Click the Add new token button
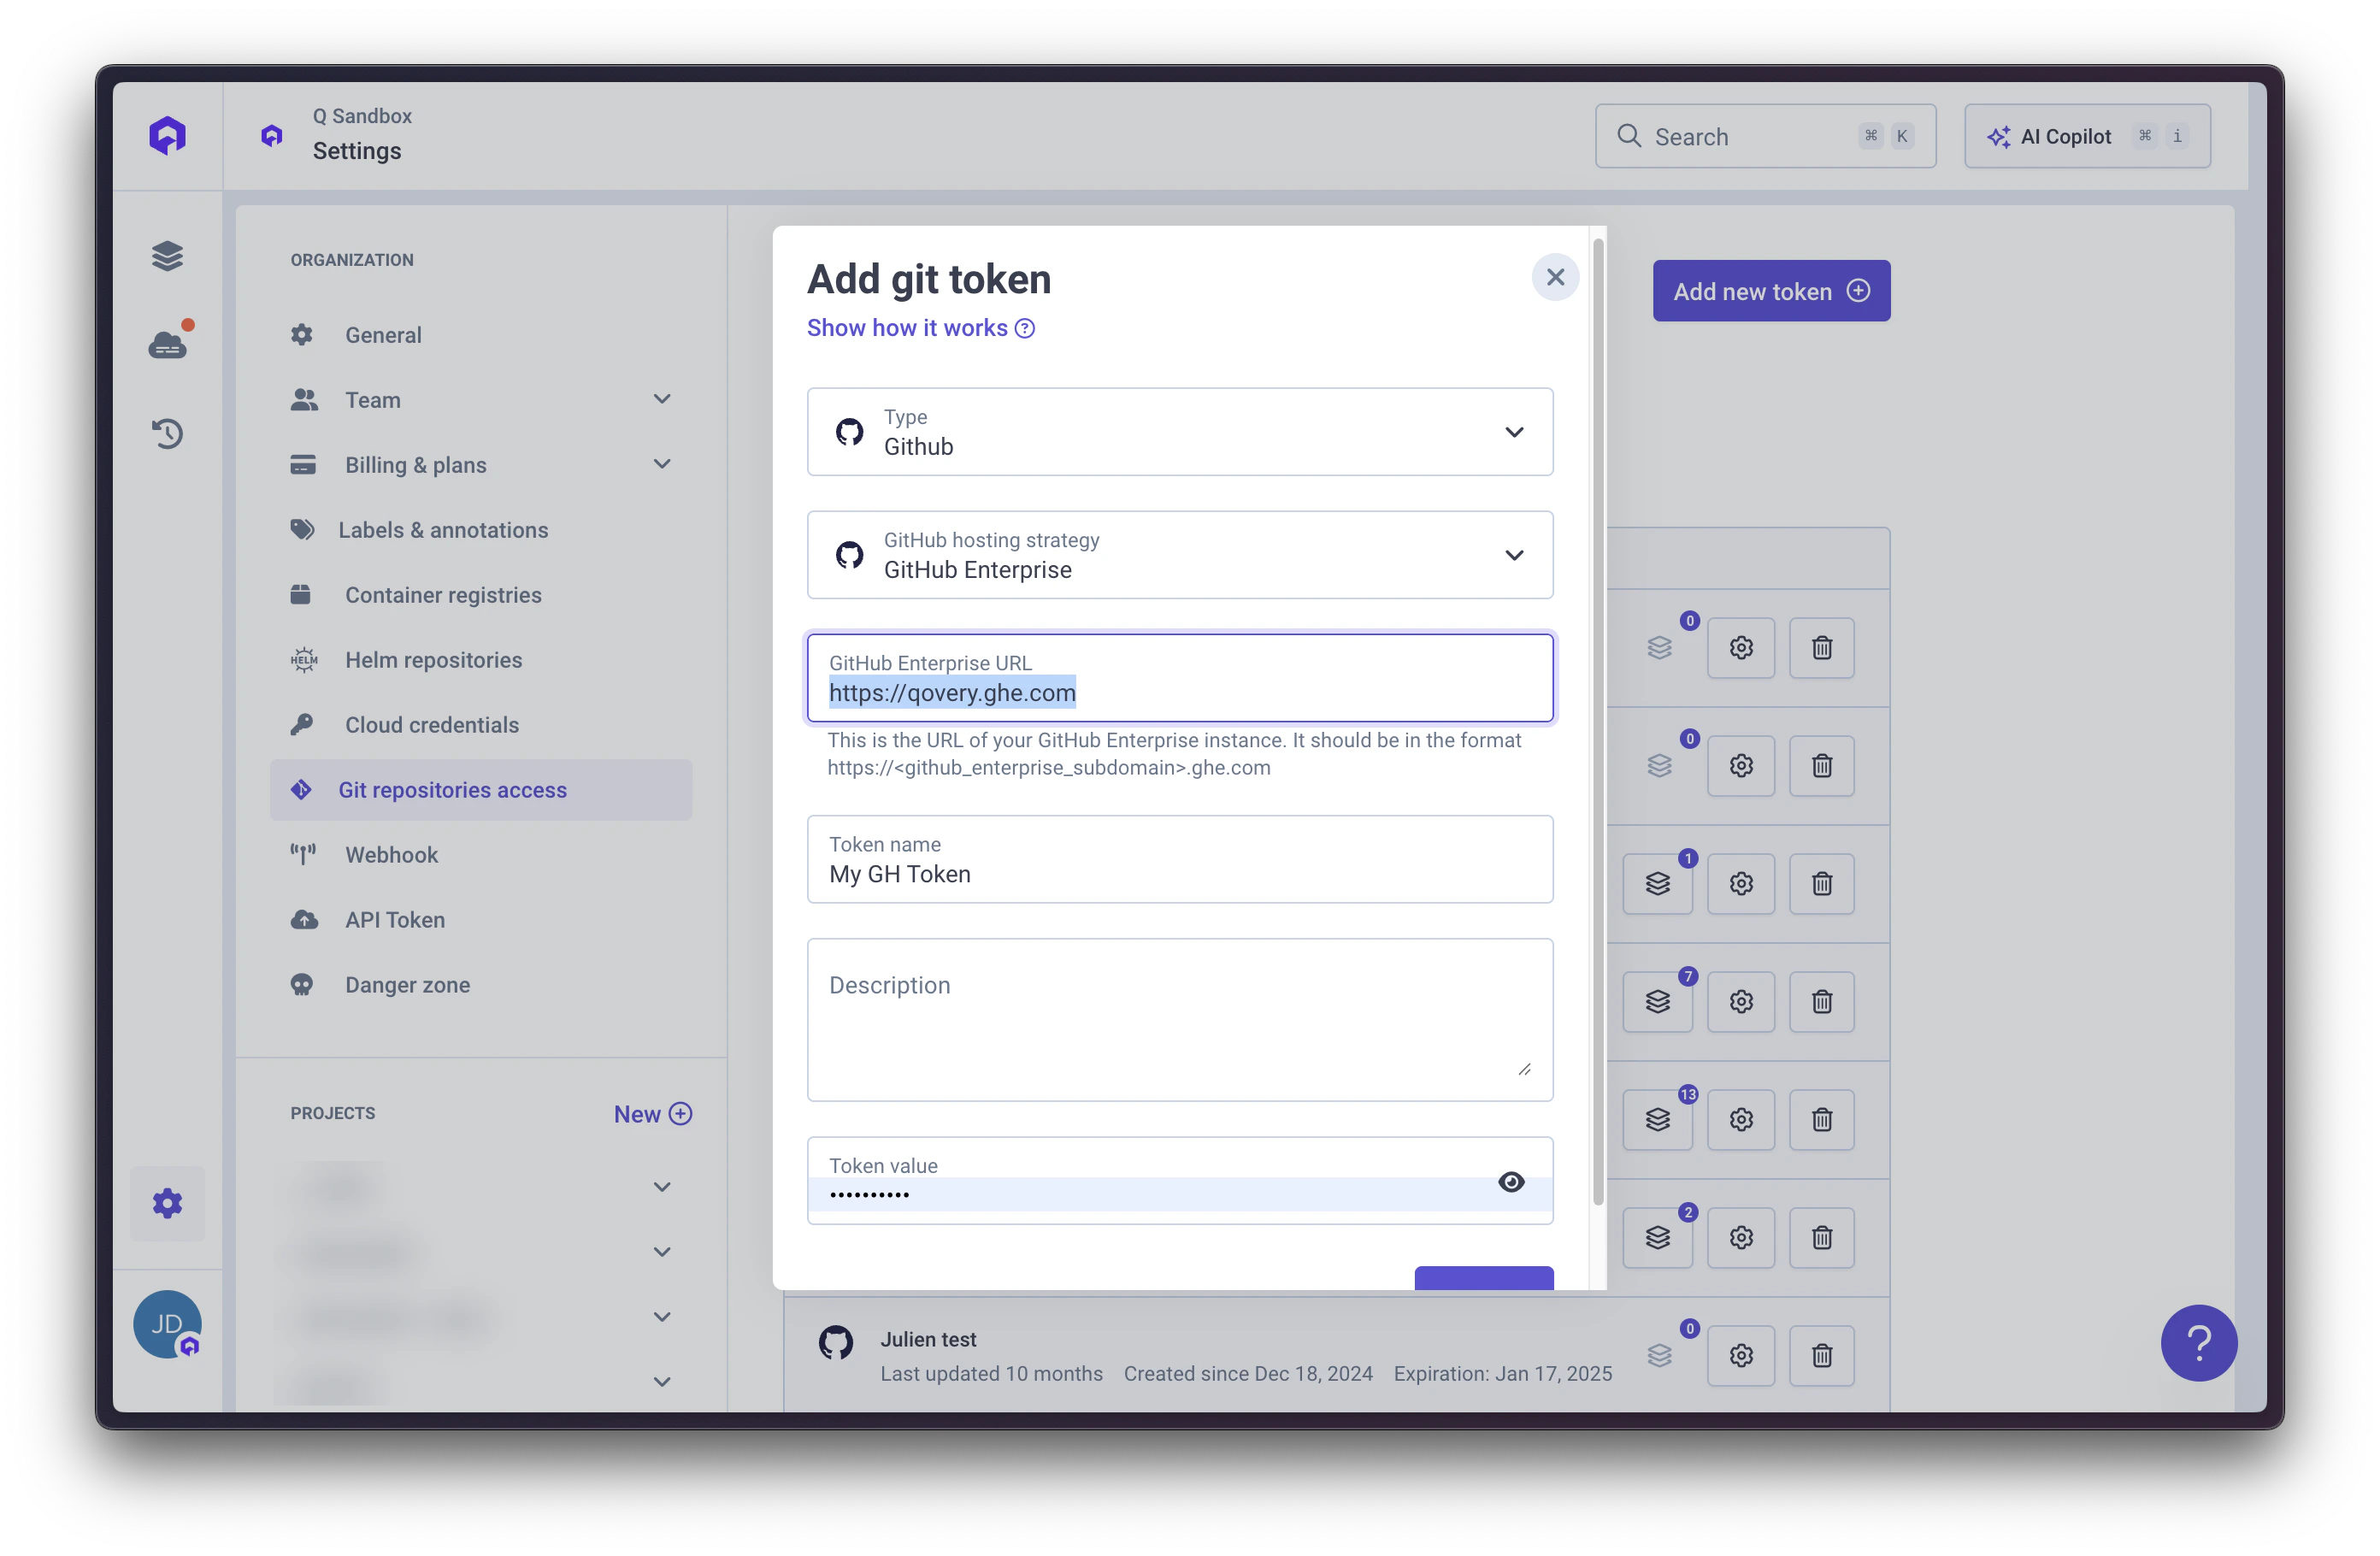 [1770, 290]
